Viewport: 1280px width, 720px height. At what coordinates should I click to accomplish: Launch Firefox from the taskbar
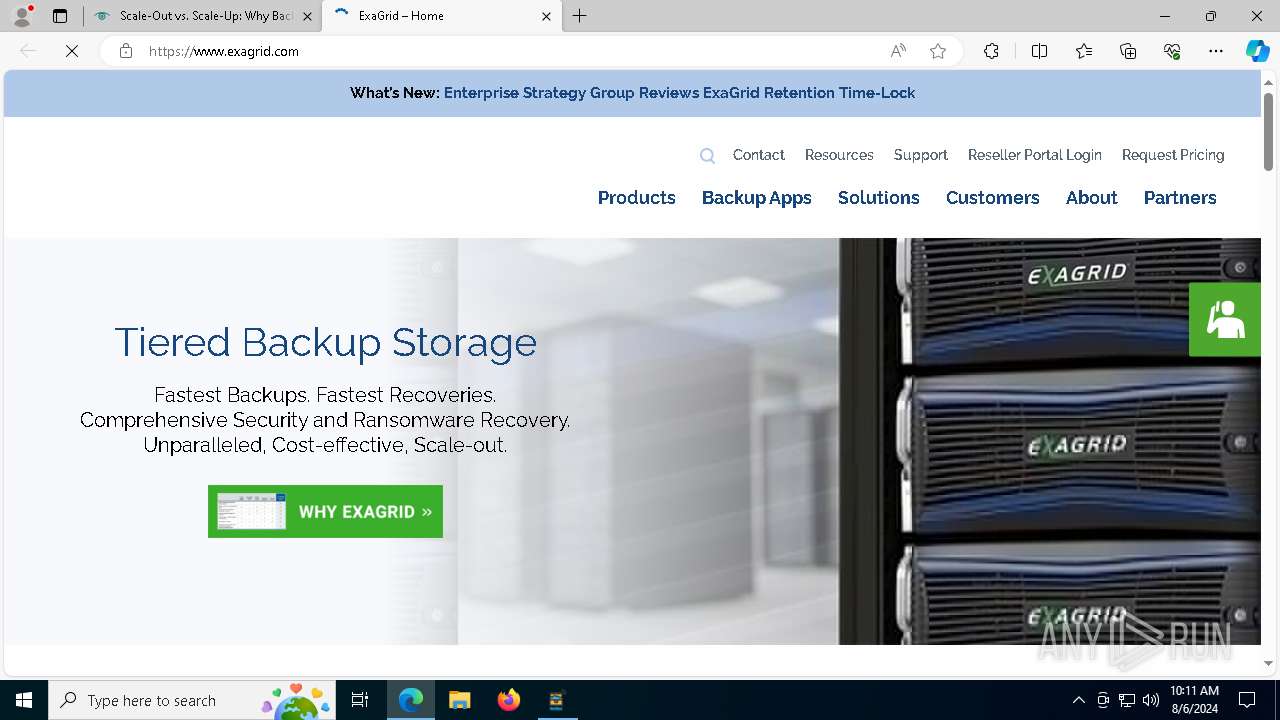pos(509,700)
